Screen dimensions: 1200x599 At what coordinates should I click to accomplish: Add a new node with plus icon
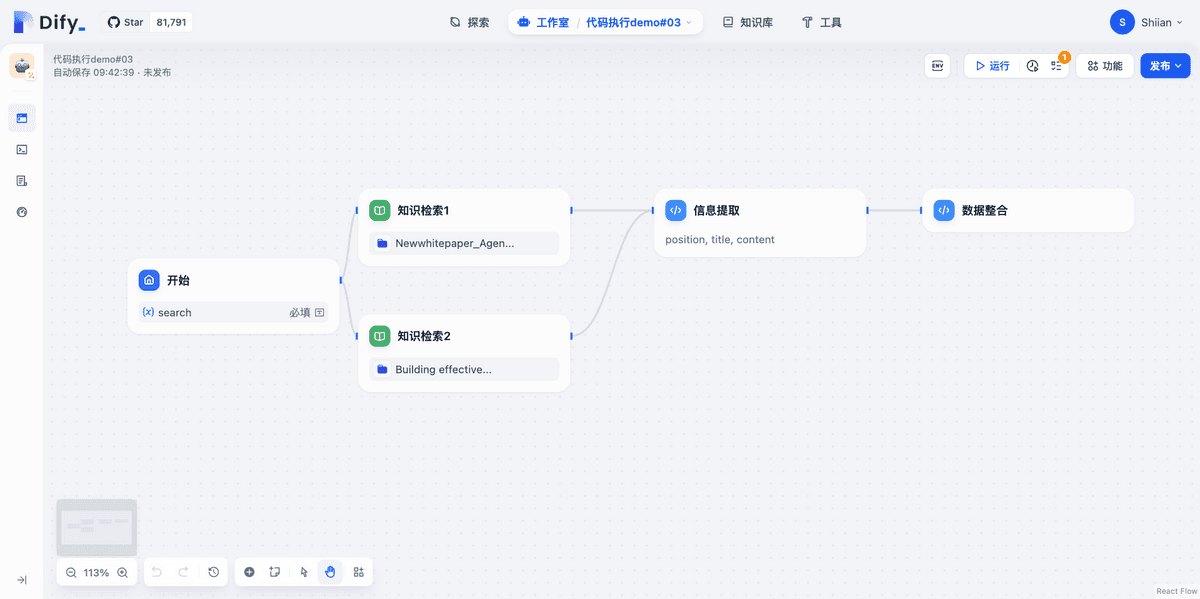point(249,572)
